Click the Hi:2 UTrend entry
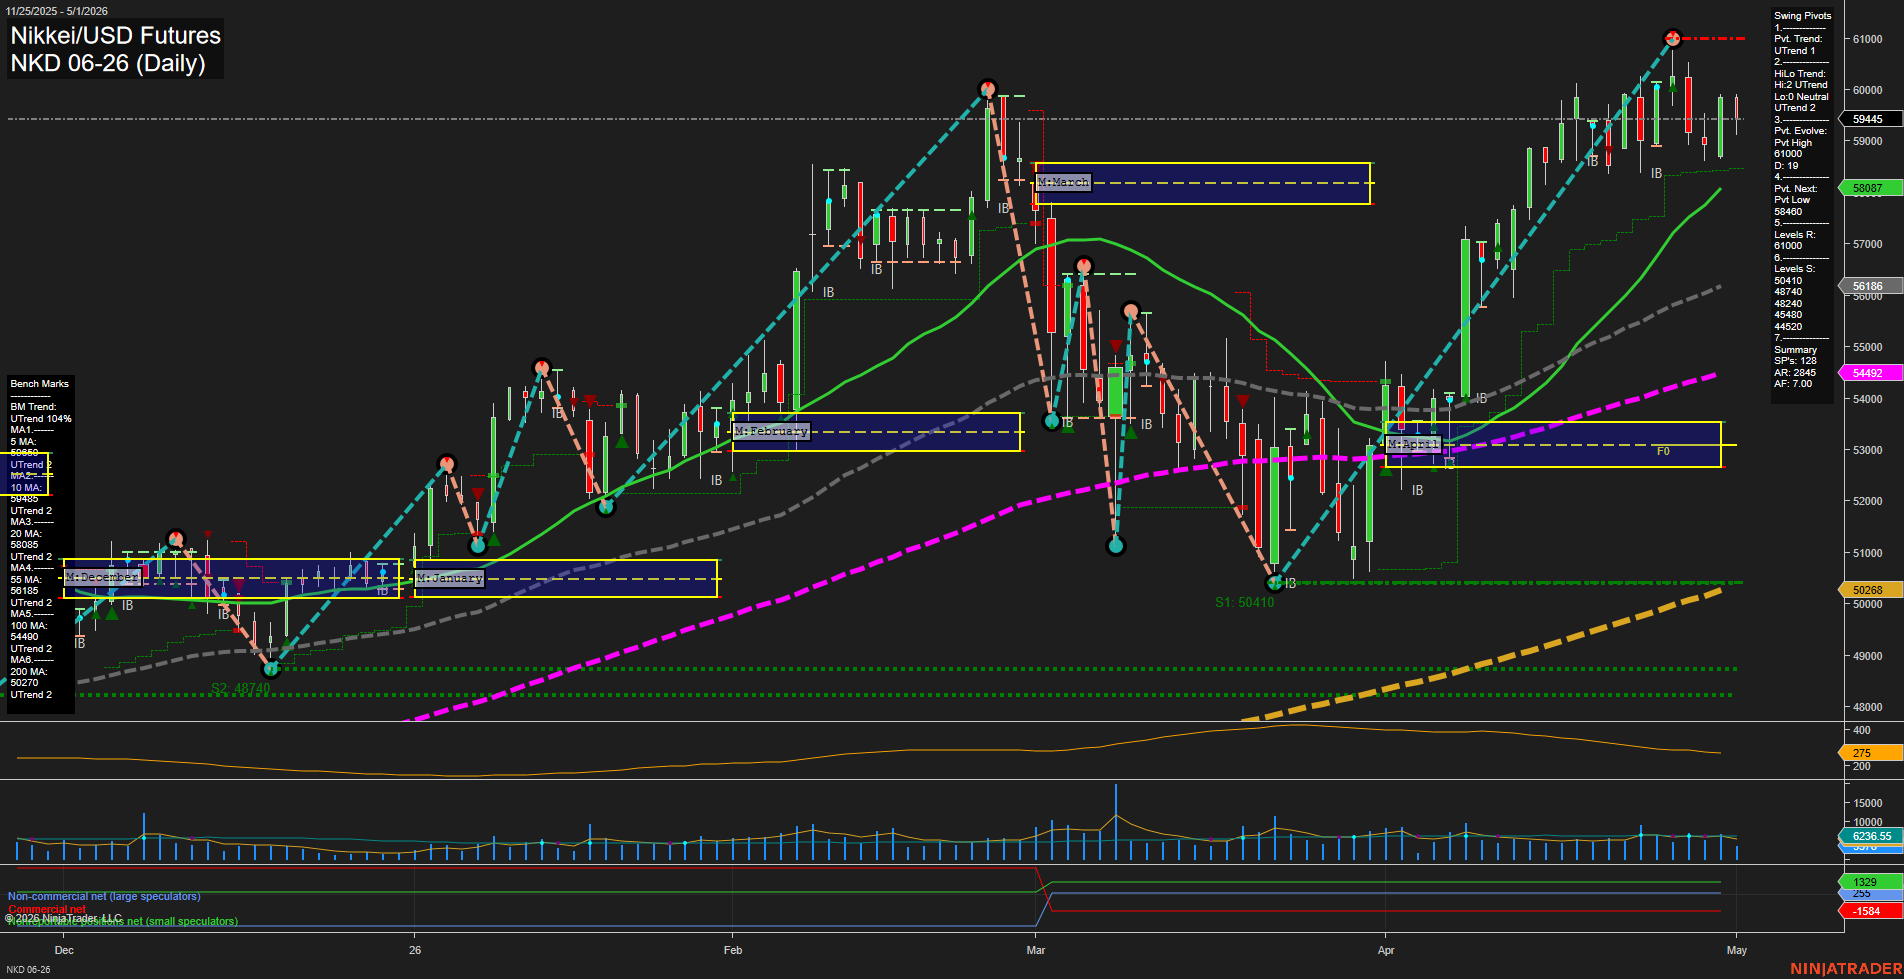The width and height of the screenshot is (1904, 979). 1801,85
